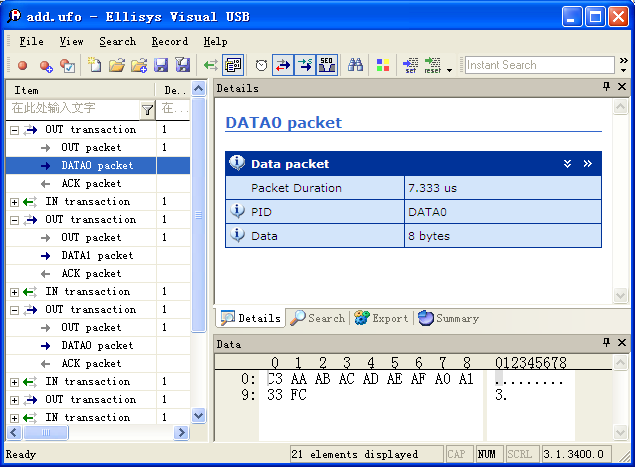The width and height of the screenshot is (635, 467).
Task: Expand the first IN transaction node
Action: 14,202
